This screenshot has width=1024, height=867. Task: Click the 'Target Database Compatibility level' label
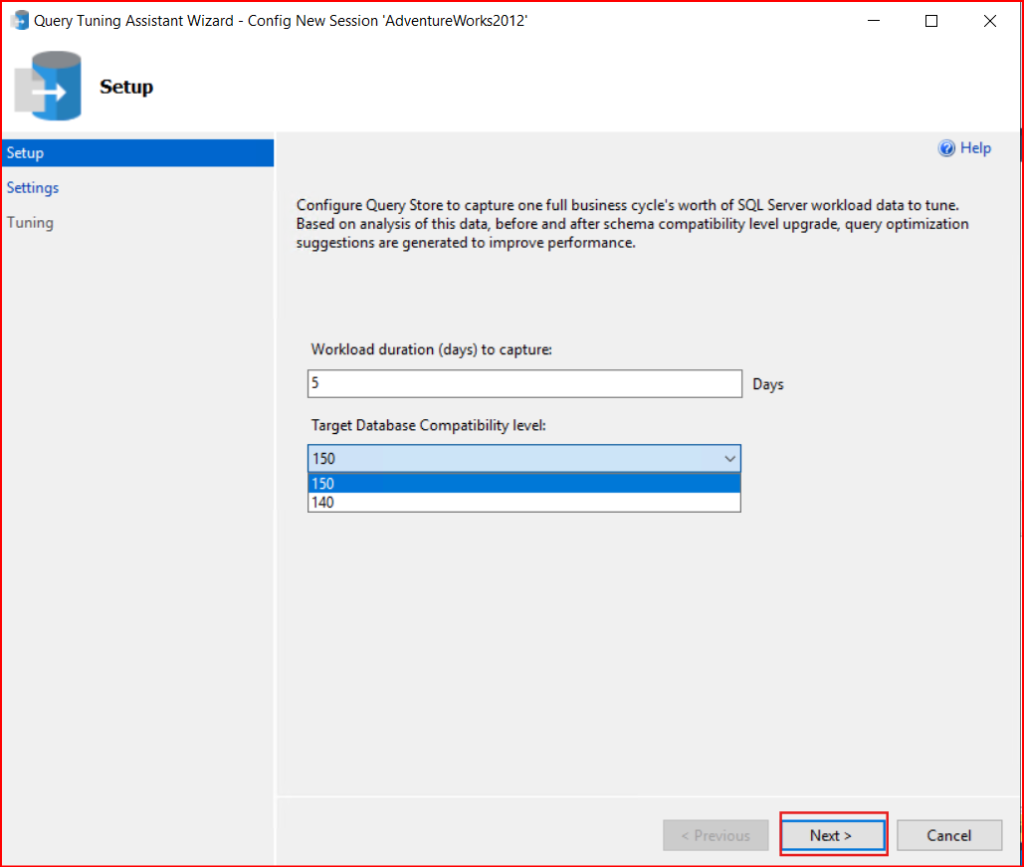click(428, 425)
